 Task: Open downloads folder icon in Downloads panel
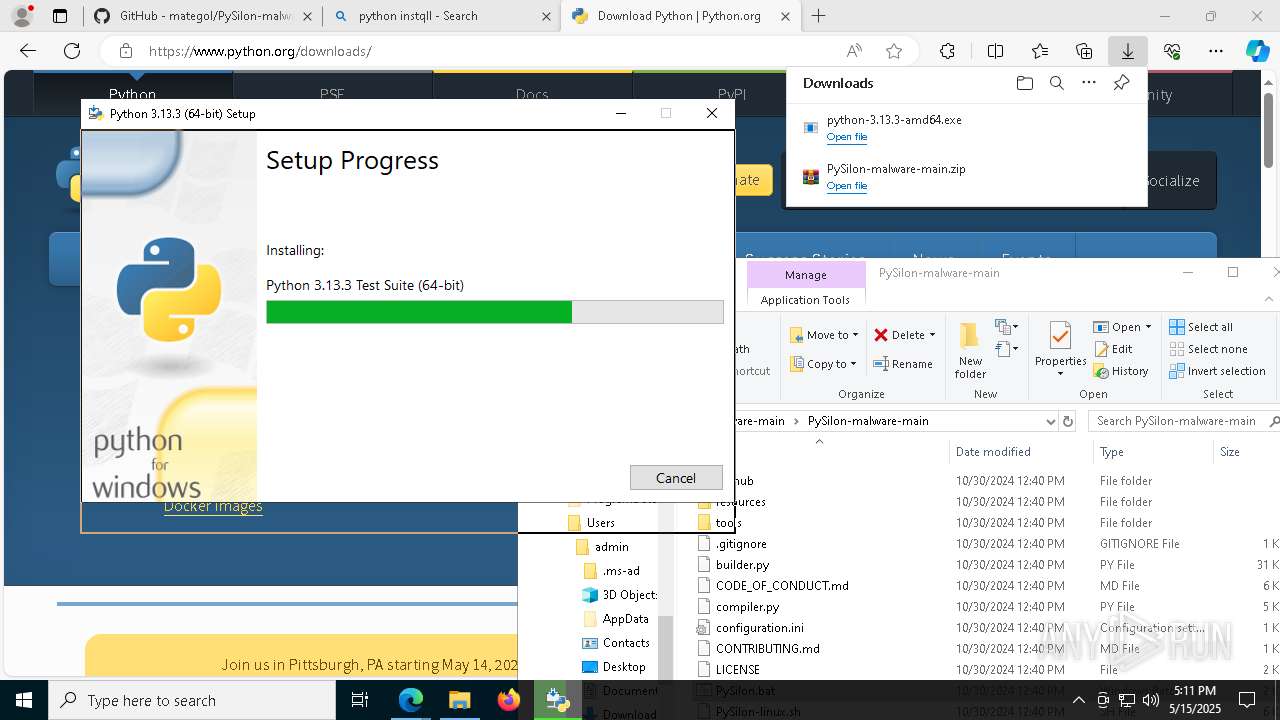(1024, 83)
